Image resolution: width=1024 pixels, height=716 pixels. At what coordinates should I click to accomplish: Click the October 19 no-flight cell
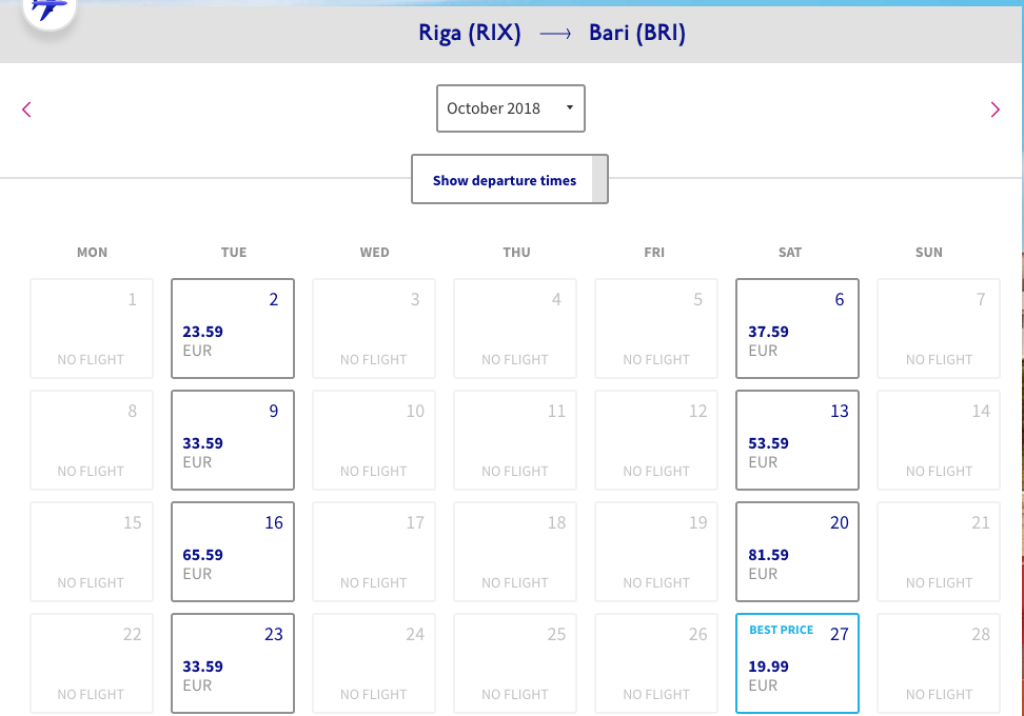[x=656, y=551]
